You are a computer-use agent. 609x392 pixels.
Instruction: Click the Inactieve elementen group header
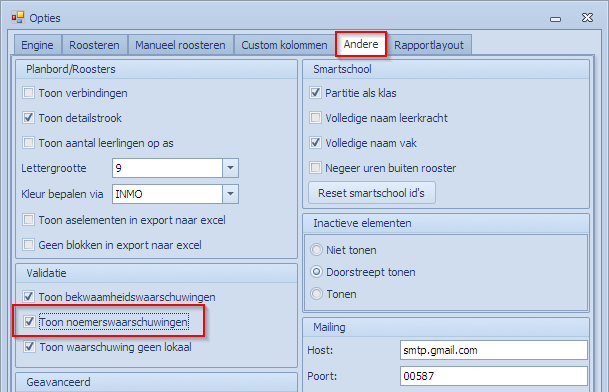446,223
